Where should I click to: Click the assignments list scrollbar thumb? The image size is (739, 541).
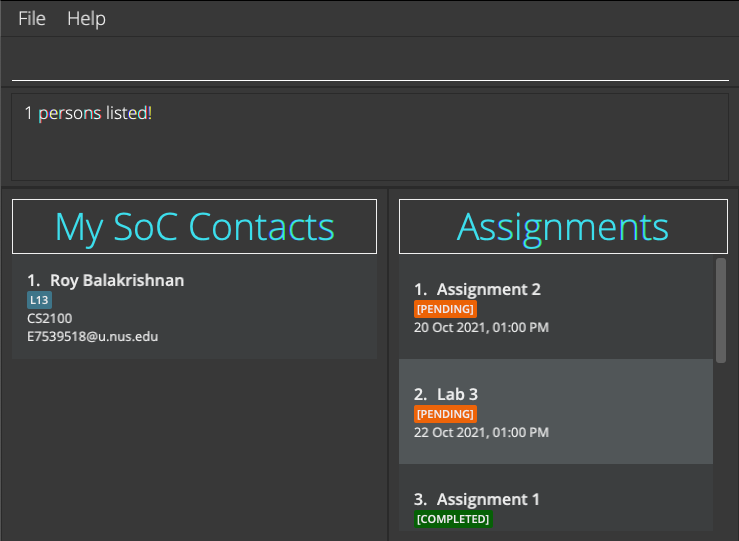pos(721,310)
